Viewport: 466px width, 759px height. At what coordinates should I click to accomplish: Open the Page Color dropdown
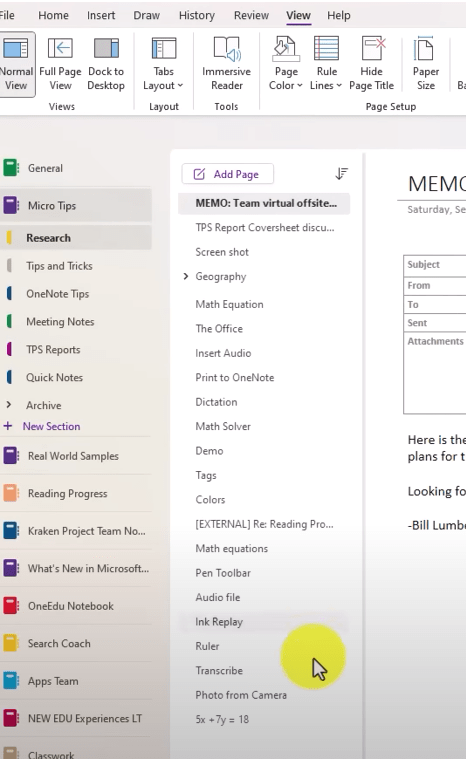(x=286, y=64)
